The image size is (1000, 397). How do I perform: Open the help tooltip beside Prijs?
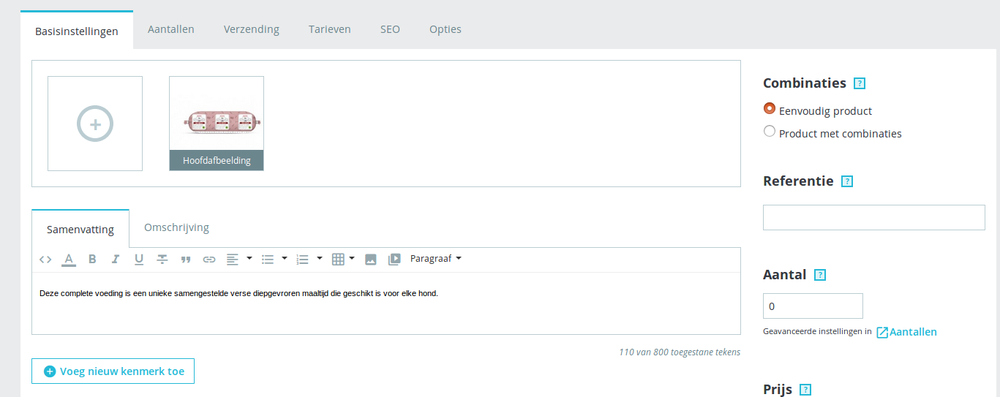click(x=805, y=389)
